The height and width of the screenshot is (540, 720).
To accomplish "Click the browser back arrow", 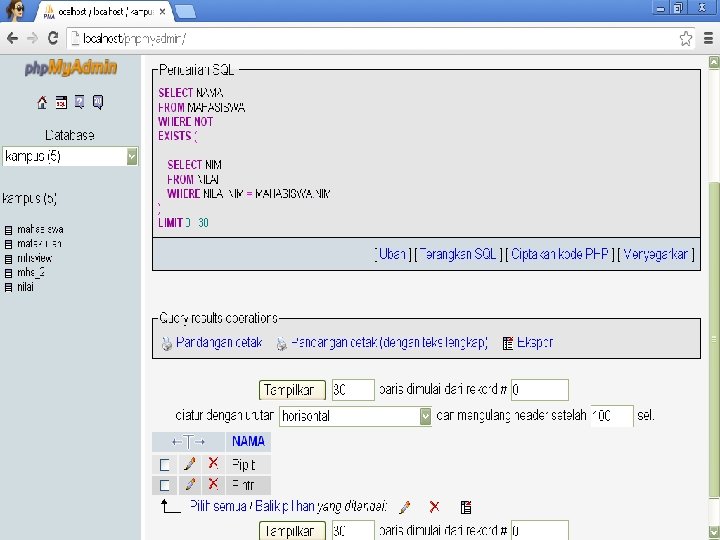I will pyautogui.click(x=12, y=38).
